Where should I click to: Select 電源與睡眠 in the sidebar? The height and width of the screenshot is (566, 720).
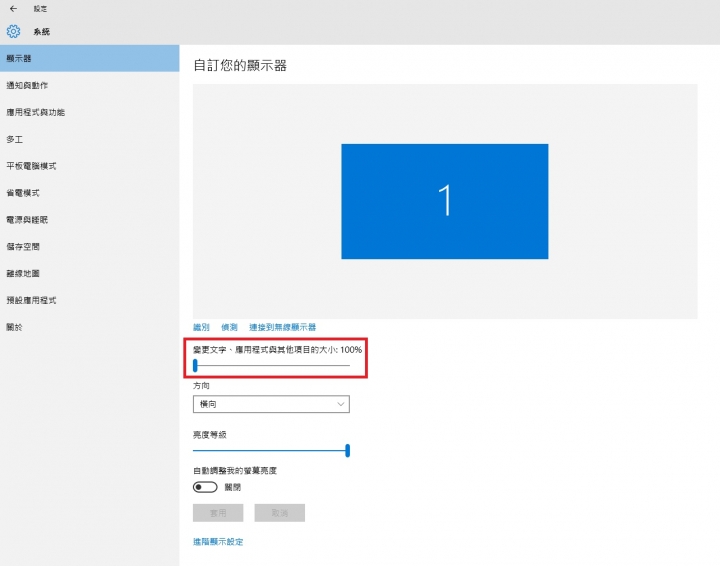pyautogui.click(x=90, y=220)
